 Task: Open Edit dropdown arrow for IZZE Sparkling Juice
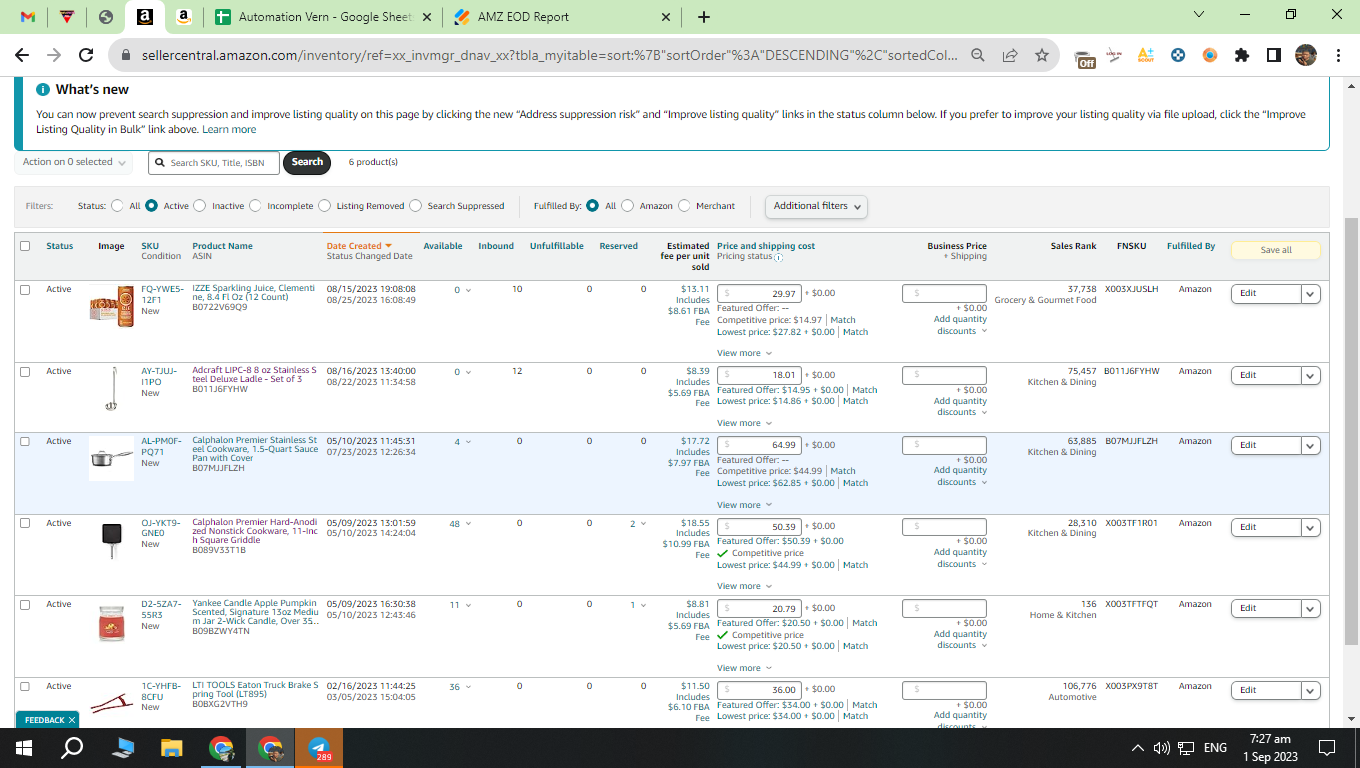pyautogui.click(x=1311, y=294)
